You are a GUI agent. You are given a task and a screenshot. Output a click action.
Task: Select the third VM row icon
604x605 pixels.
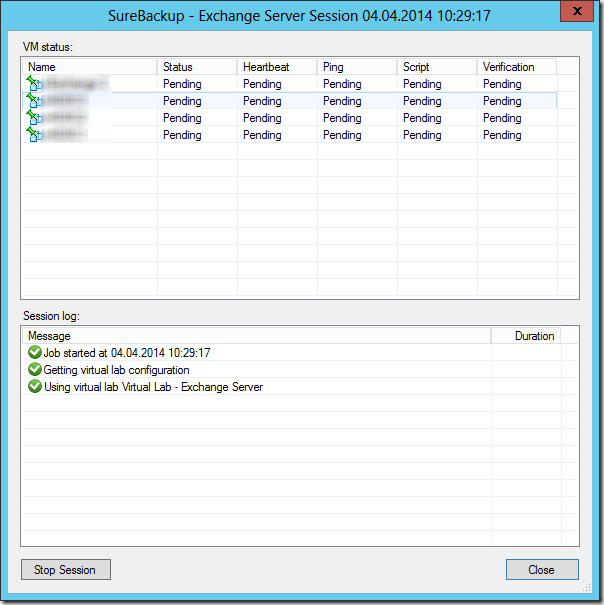(34, 117)
